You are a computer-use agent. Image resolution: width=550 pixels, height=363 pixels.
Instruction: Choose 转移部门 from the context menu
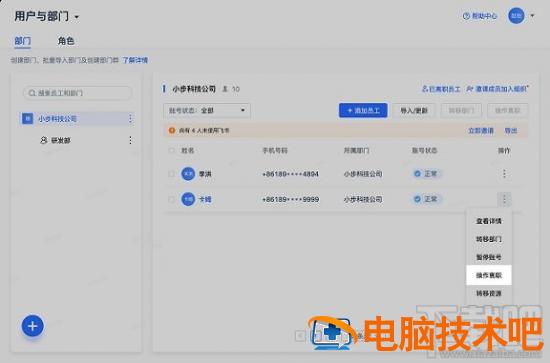(x=489, y=239)
